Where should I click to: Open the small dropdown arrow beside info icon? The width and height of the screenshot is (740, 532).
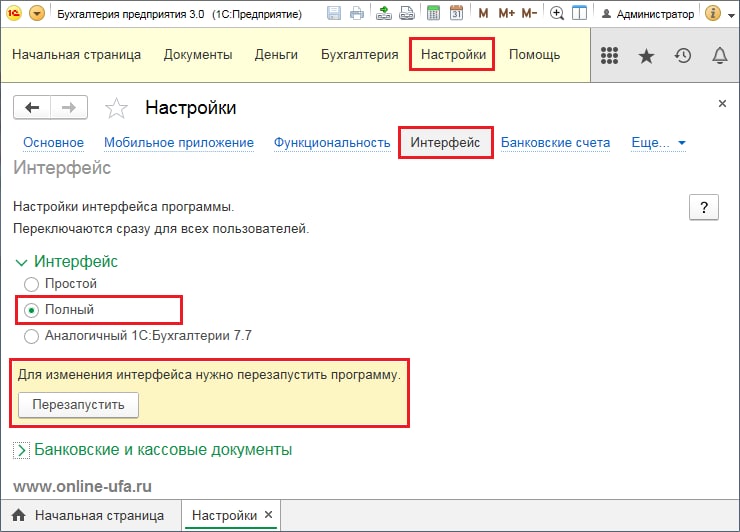click(731, 15)
